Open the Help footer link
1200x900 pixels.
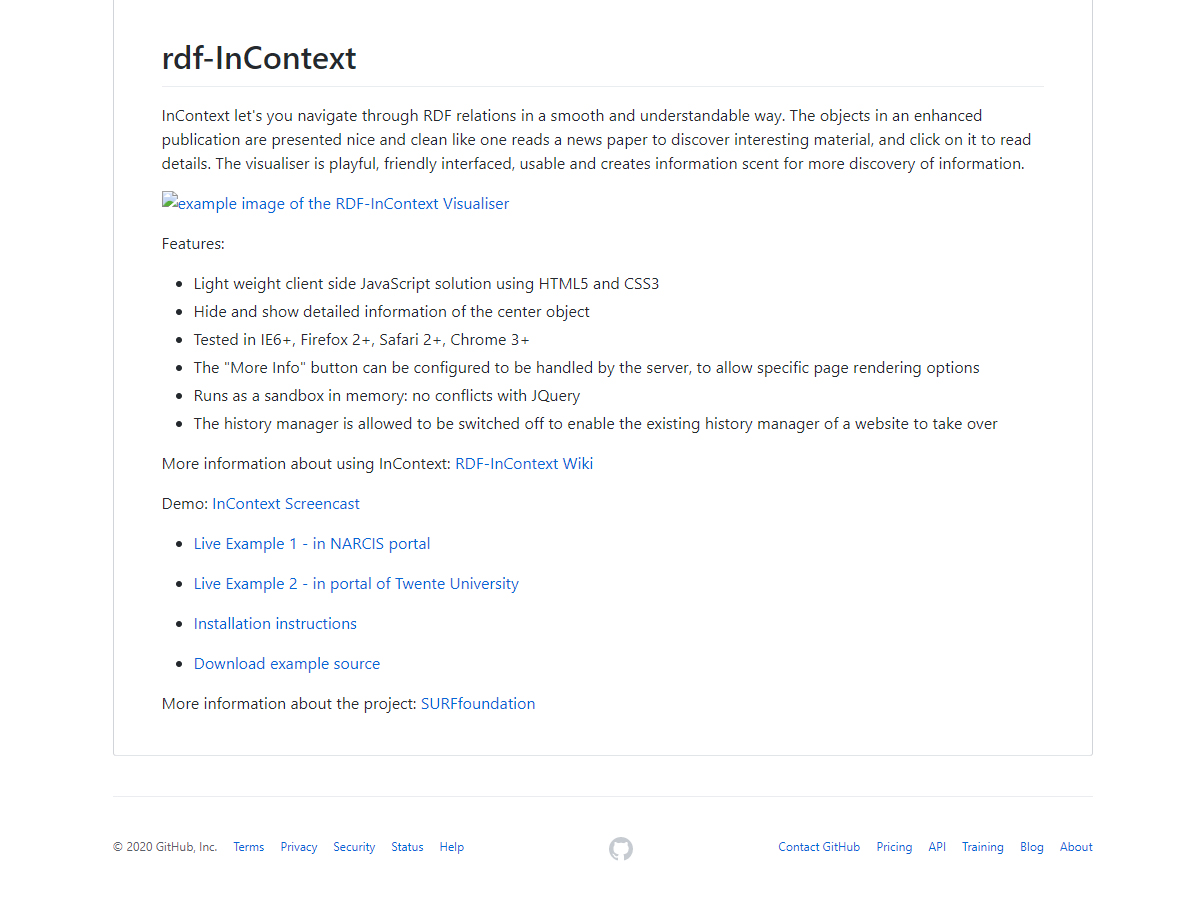(452, 847)
